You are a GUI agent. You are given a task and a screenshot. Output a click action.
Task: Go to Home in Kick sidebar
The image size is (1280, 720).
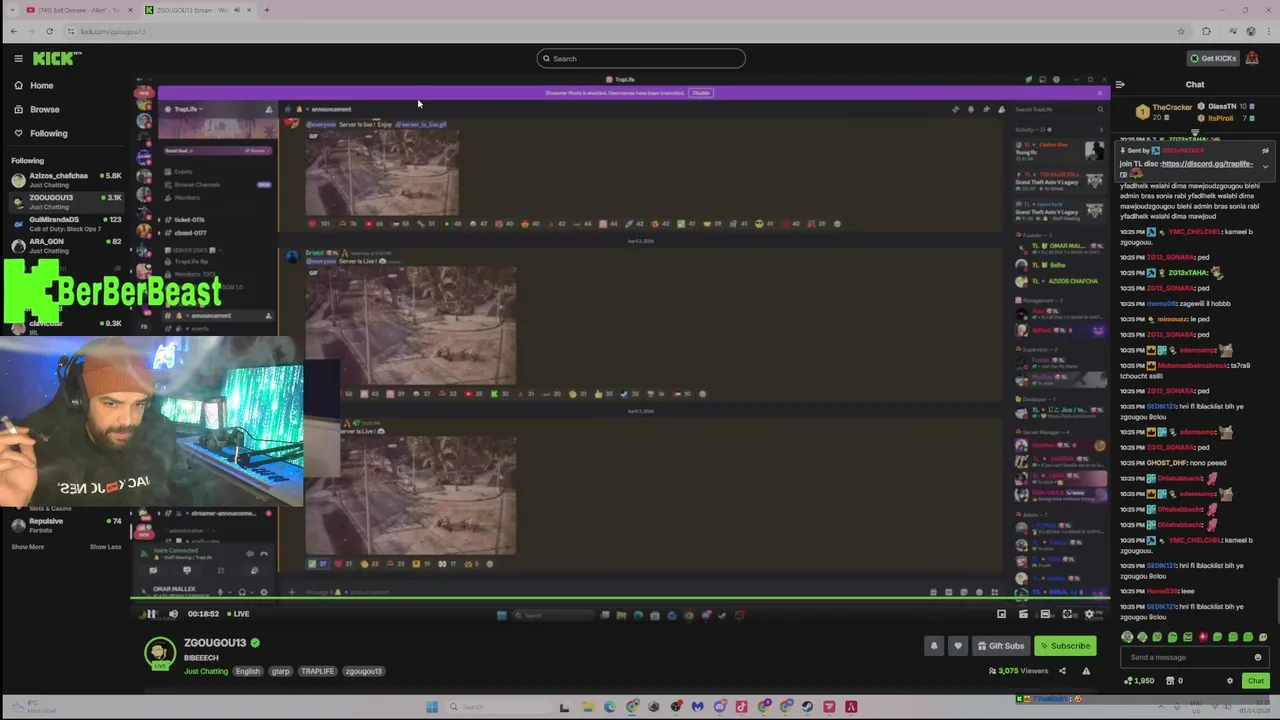pos(41,85)
